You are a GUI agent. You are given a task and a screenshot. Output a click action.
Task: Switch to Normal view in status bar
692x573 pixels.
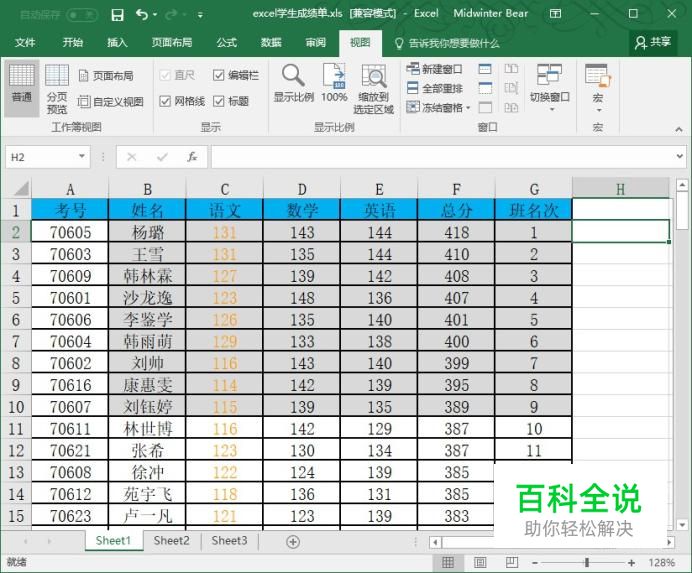click(x=448, y=562)
